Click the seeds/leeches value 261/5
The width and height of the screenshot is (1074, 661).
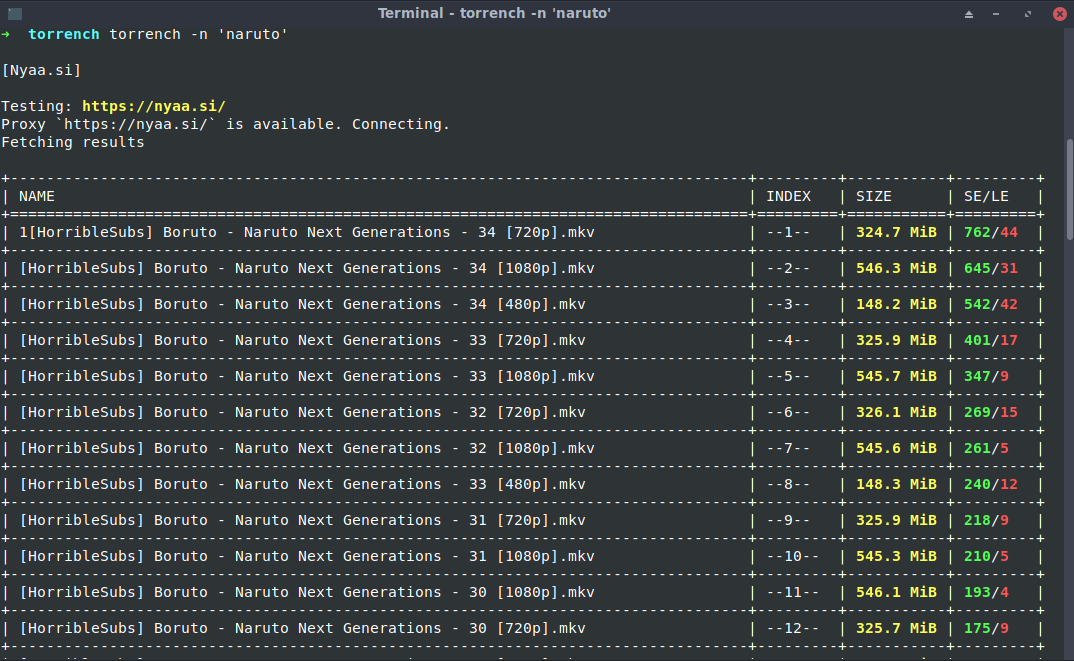(986, 448)
